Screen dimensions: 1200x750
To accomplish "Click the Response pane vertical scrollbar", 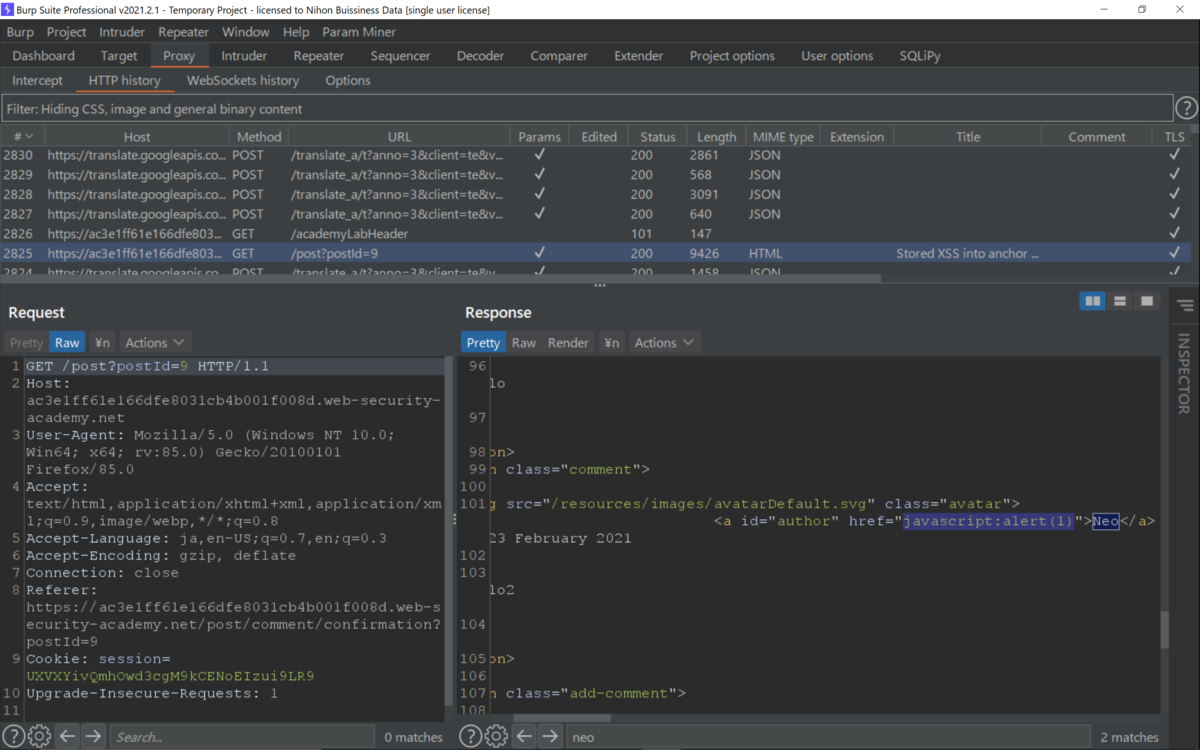I will (1164, 630).
